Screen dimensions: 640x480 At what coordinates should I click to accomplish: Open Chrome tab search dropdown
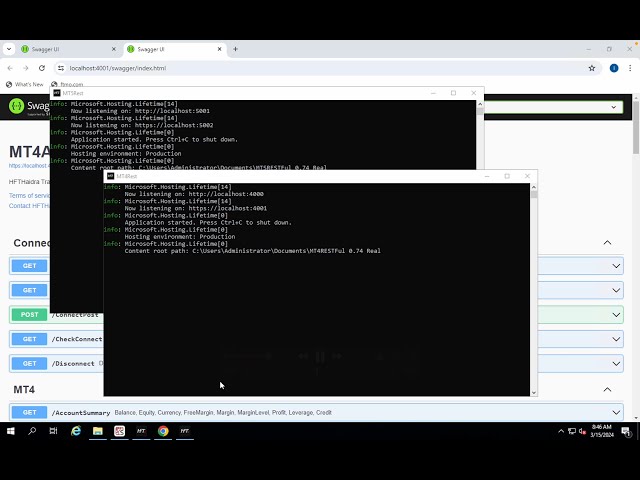[x=9, y=49]
